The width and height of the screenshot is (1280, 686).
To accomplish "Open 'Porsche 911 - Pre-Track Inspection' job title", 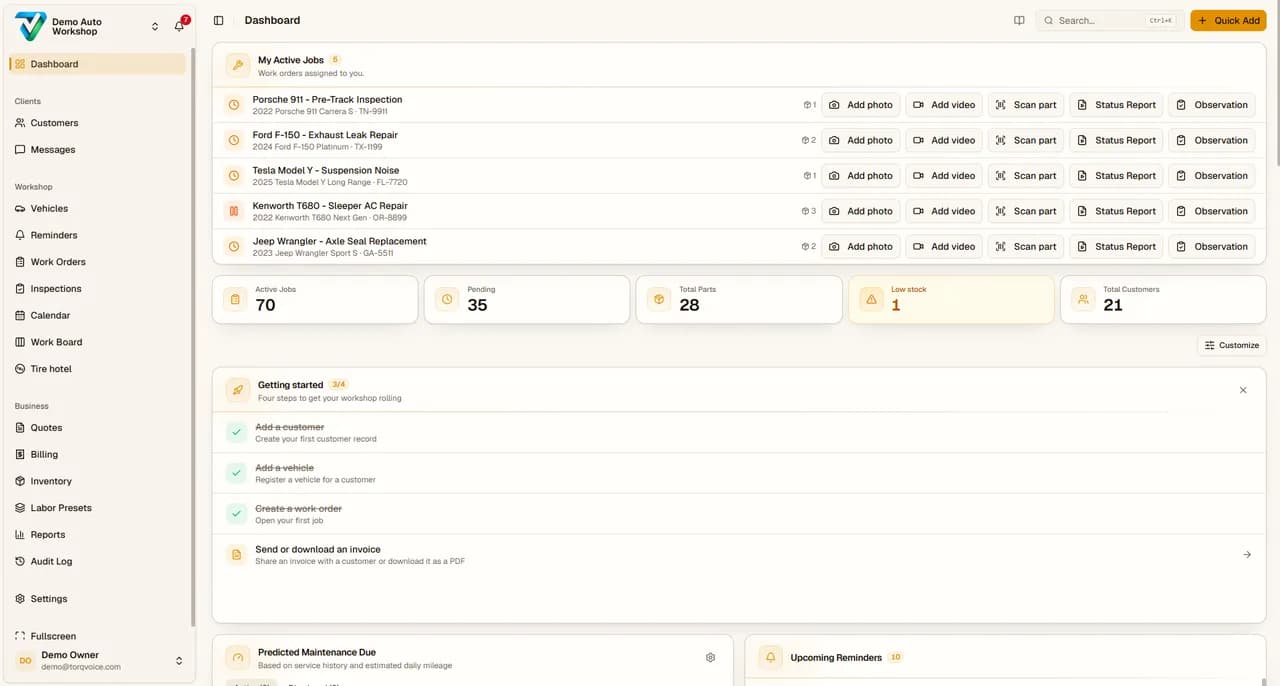I will (x=327, y=100).
